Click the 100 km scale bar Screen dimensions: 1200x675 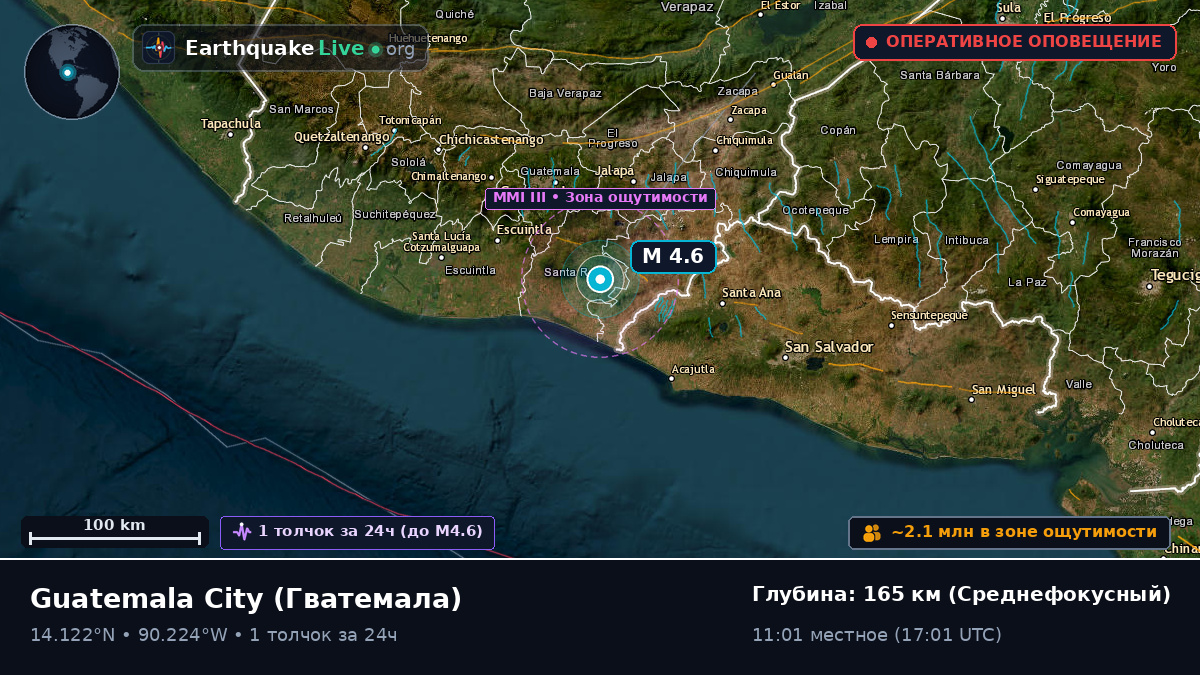tap(115, 532)
